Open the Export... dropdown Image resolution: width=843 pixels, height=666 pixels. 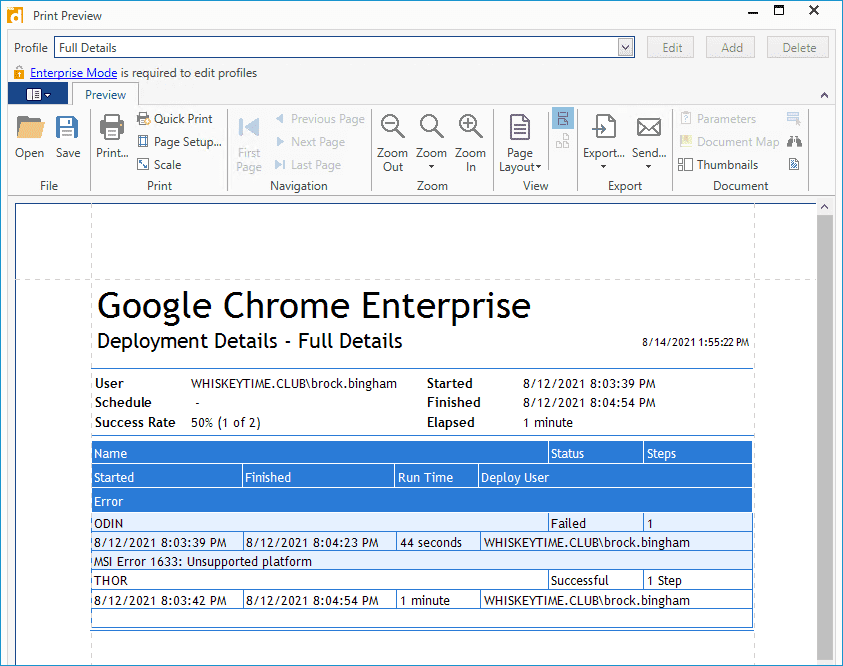pos(604,142)
